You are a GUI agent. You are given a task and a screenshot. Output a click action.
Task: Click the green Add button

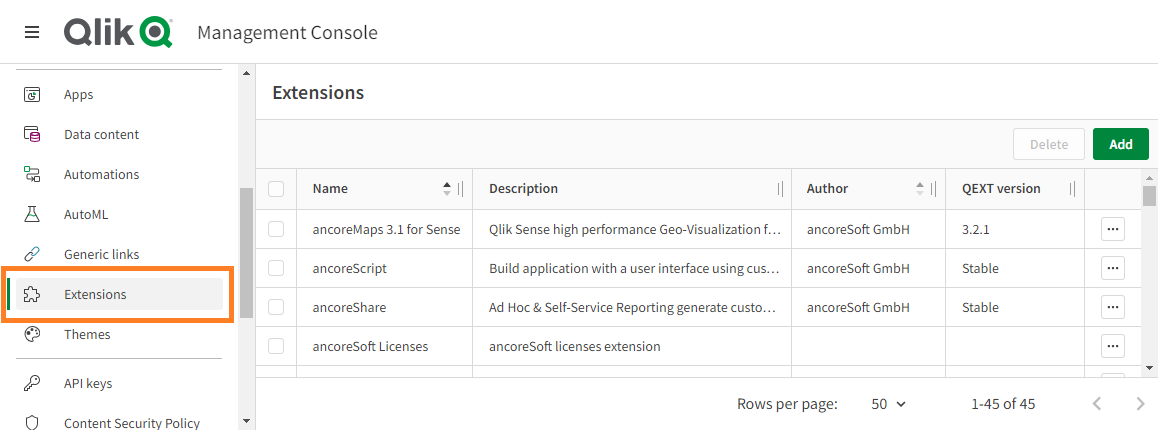[1120, 144]
